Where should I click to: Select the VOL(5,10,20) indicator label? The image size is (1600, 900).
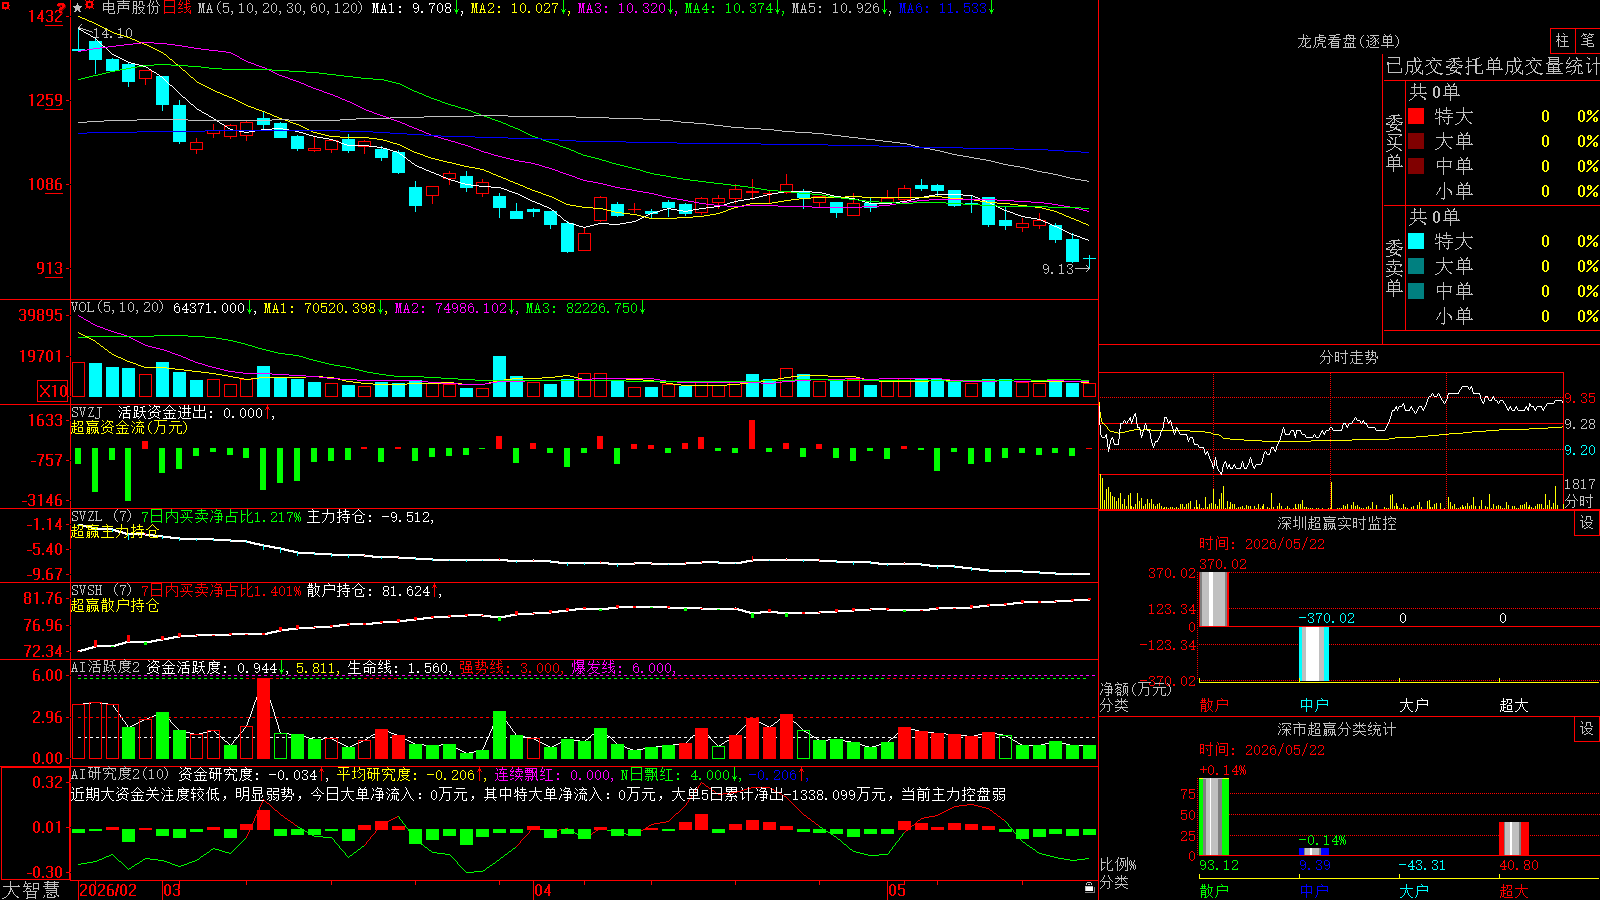pyautogui.click(x=117, y=308)
